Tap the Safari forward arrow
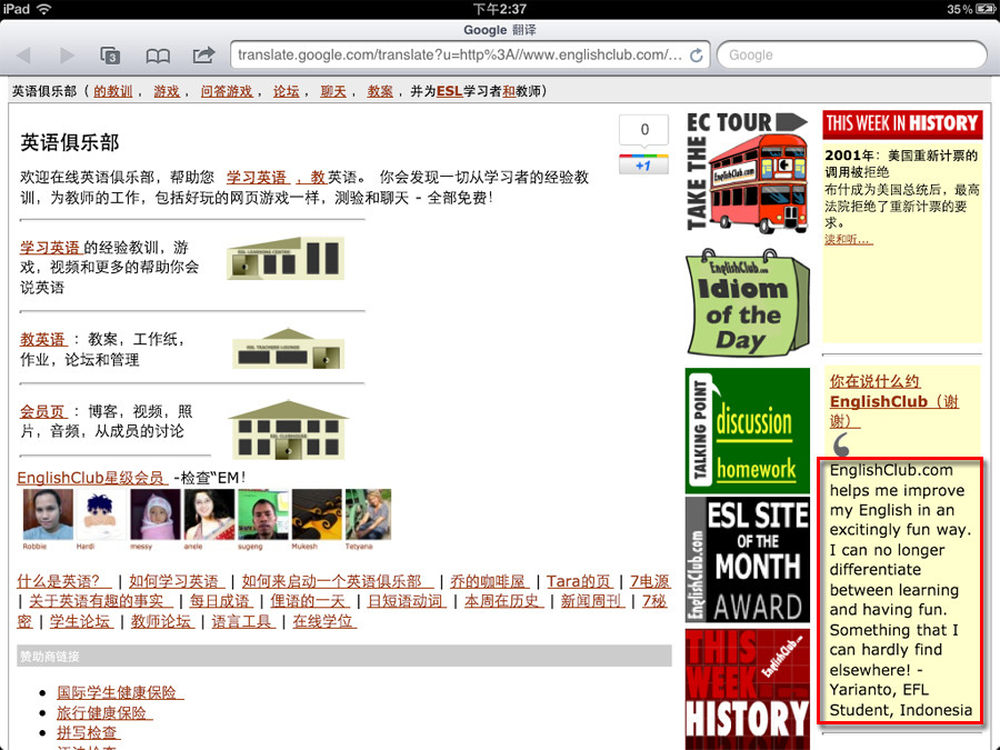The height and width of the screenshot is (750, 1000). coord(67,55)
